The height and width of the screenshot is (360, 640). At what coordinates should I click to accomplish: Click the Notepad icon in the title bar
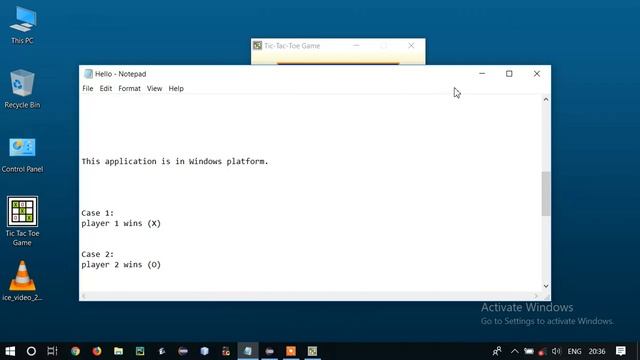coord(88,74)
